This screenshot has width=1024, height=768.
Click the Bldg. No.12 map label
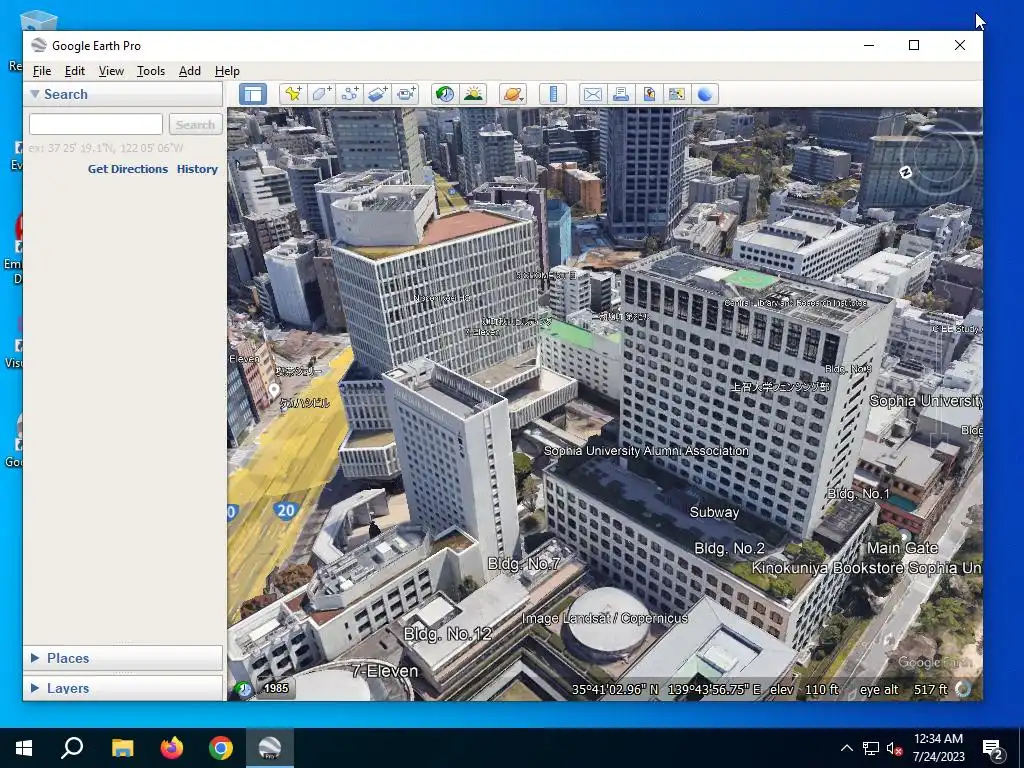click(447, 633)
